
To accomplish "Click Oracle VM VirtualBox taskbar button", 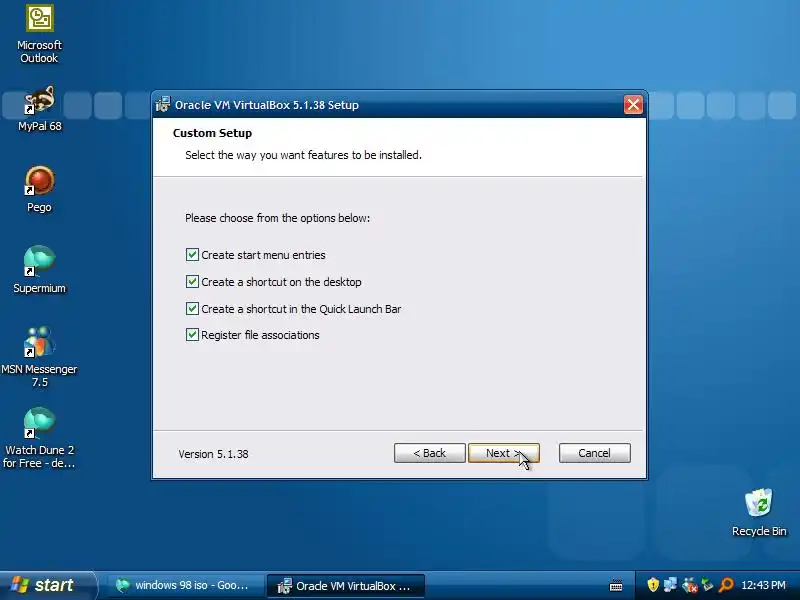I will [346, 586].
